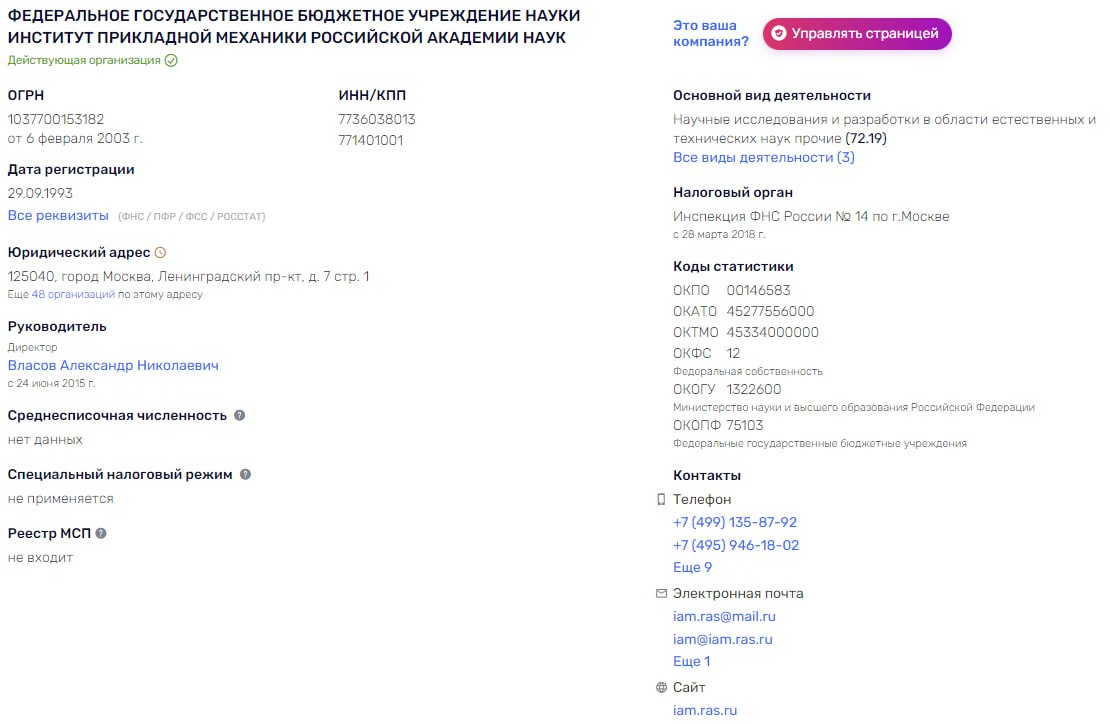This screenshot has width=1110, height=724.
Task: Call phone number +7 (499) 135-87-92
Action: point(735,522)
